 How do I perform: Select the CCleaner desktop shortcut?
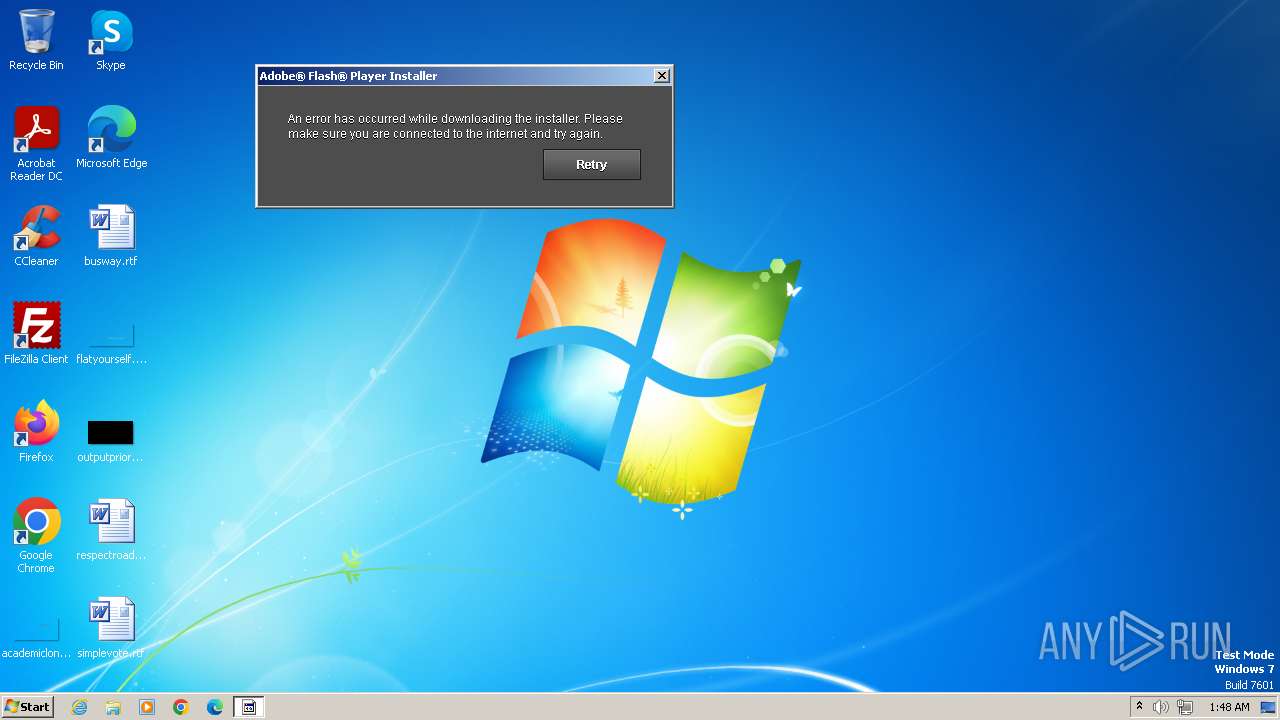click(x=36, y=236)
